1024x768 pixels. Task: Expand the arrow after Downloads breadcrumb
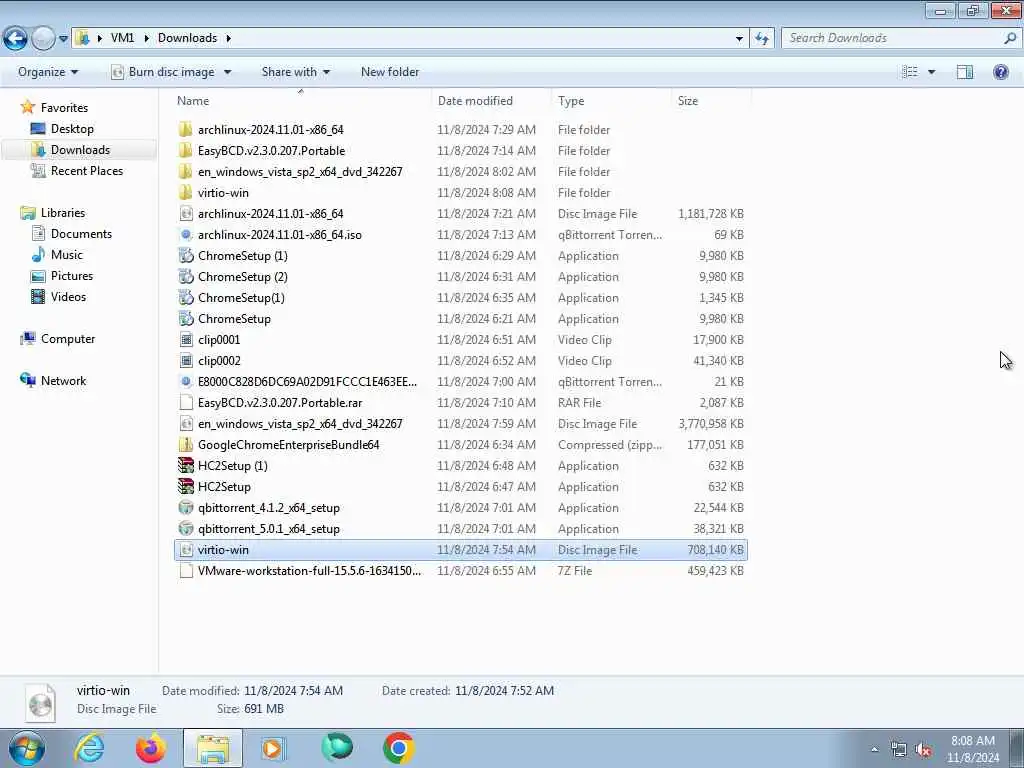(x=229, y=38)
